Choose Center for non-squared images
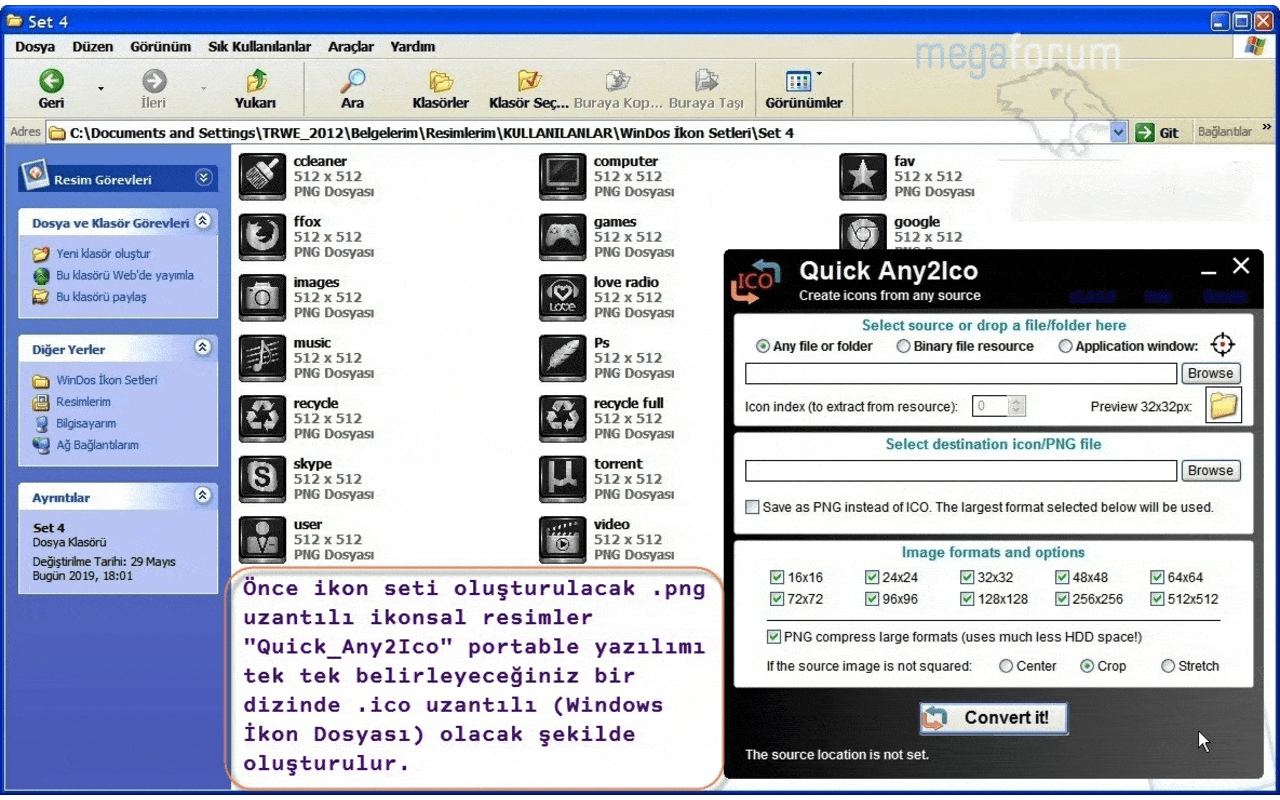The height and width of the screenshot is (800, 1280). pyautogui.click(x=1006, y=666)
